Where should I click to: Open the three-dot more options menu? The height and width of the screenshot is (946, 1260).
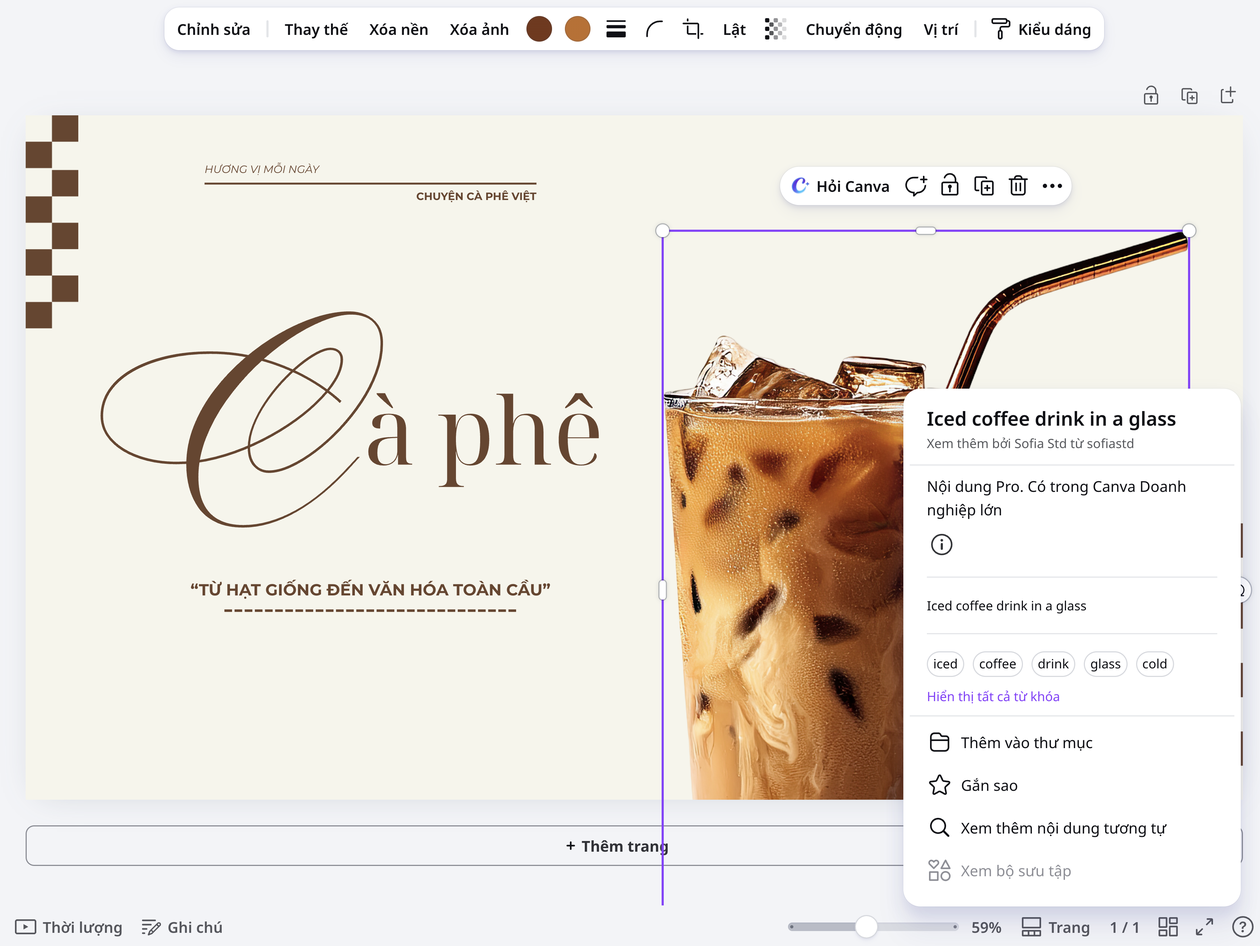tap(1052, 186)
